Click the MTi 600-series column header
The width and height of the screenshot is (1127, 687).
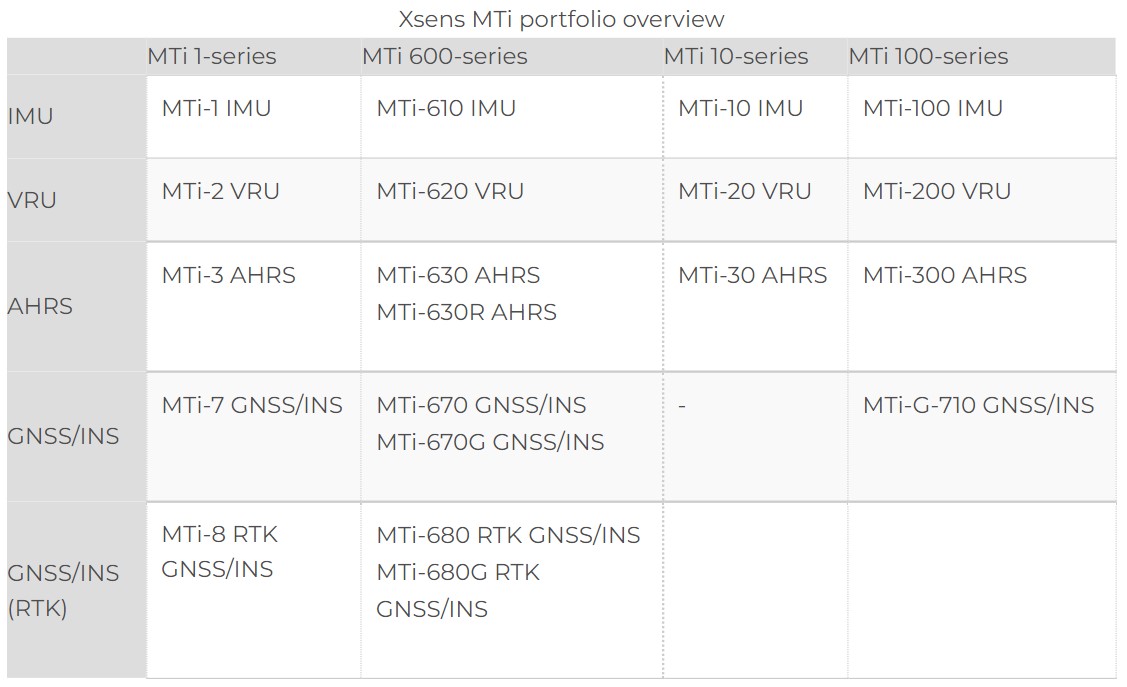pyautogui.click(x=444, y=56)
